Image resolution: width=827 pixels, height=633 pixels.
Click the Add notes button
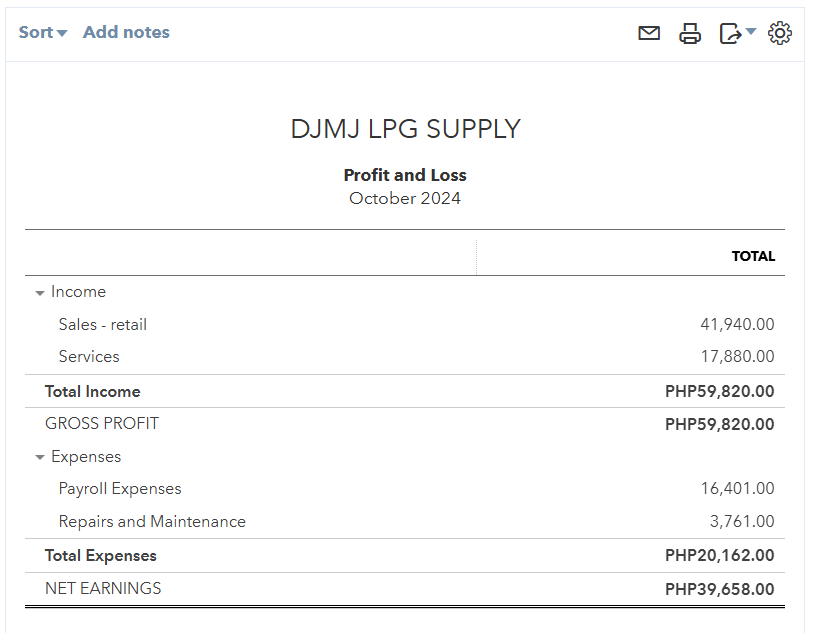(126, 32)
